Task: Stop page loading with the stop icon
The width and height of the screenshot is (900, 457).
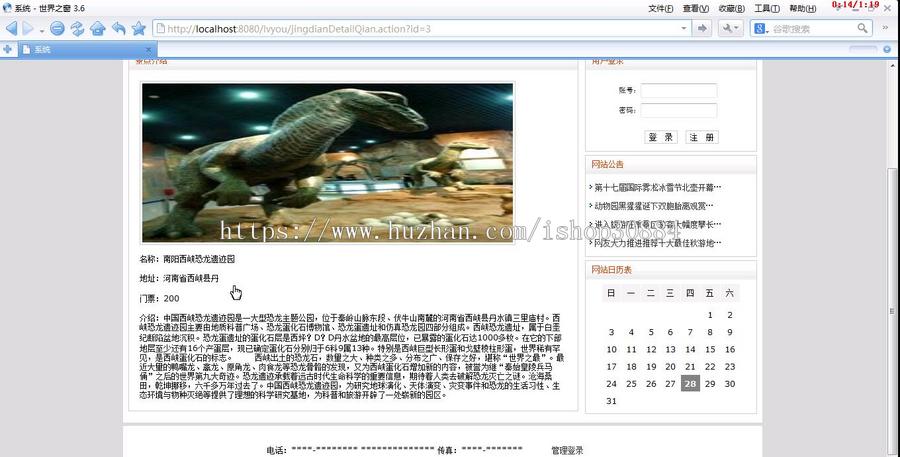Action: [x=57, y=28]
